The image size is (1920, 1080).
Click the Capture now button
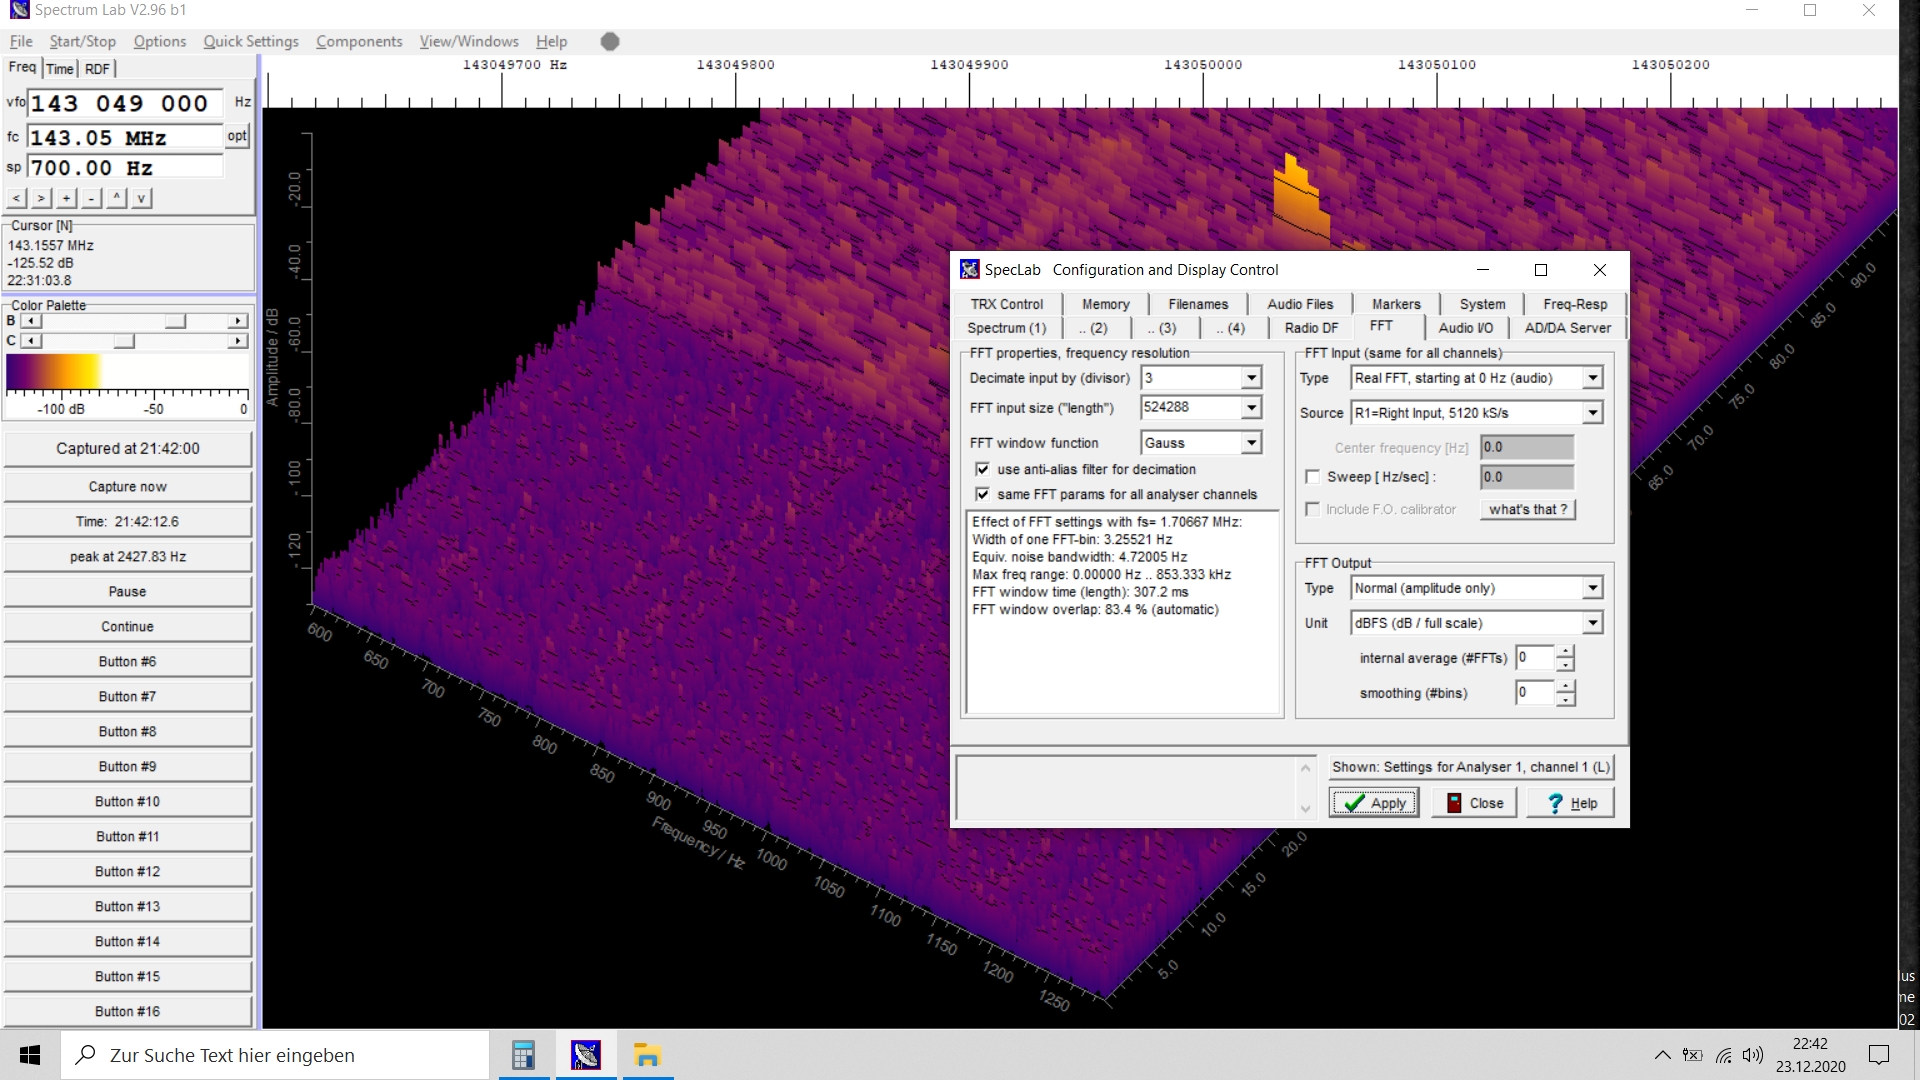point(127,487)
